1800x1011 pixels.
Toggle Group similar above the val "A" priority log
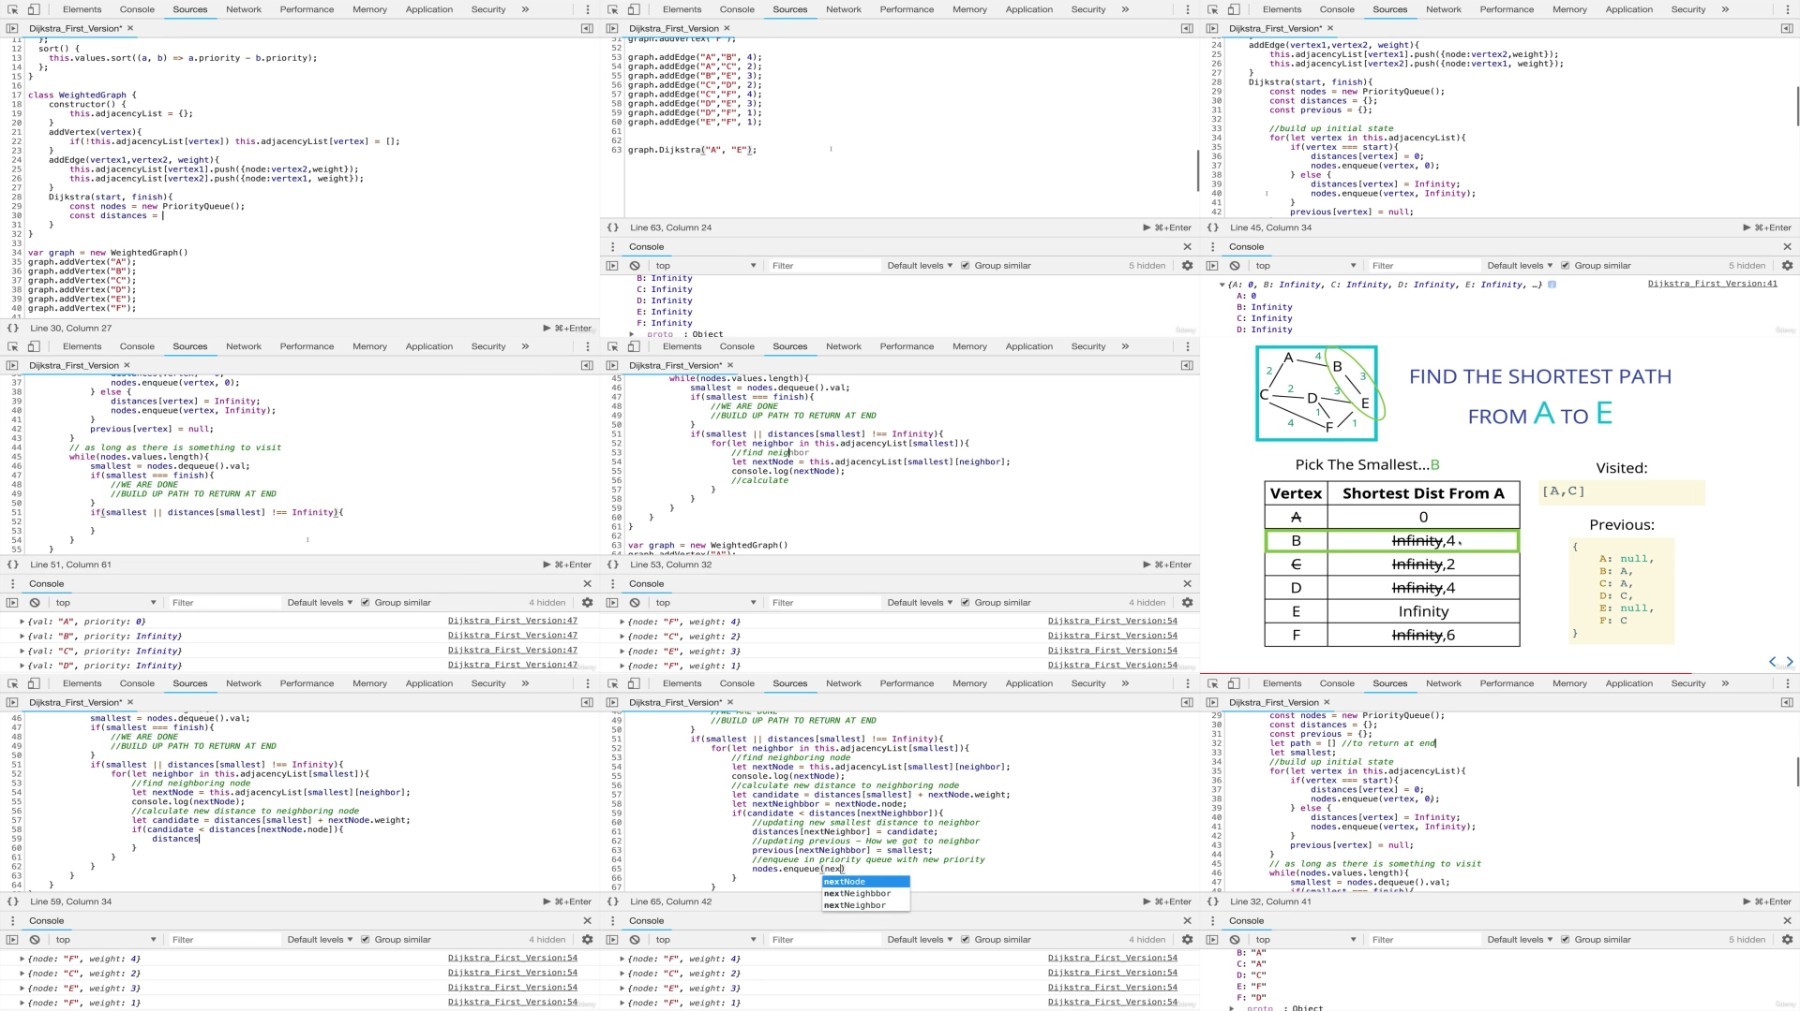click(x=365, y=603)
